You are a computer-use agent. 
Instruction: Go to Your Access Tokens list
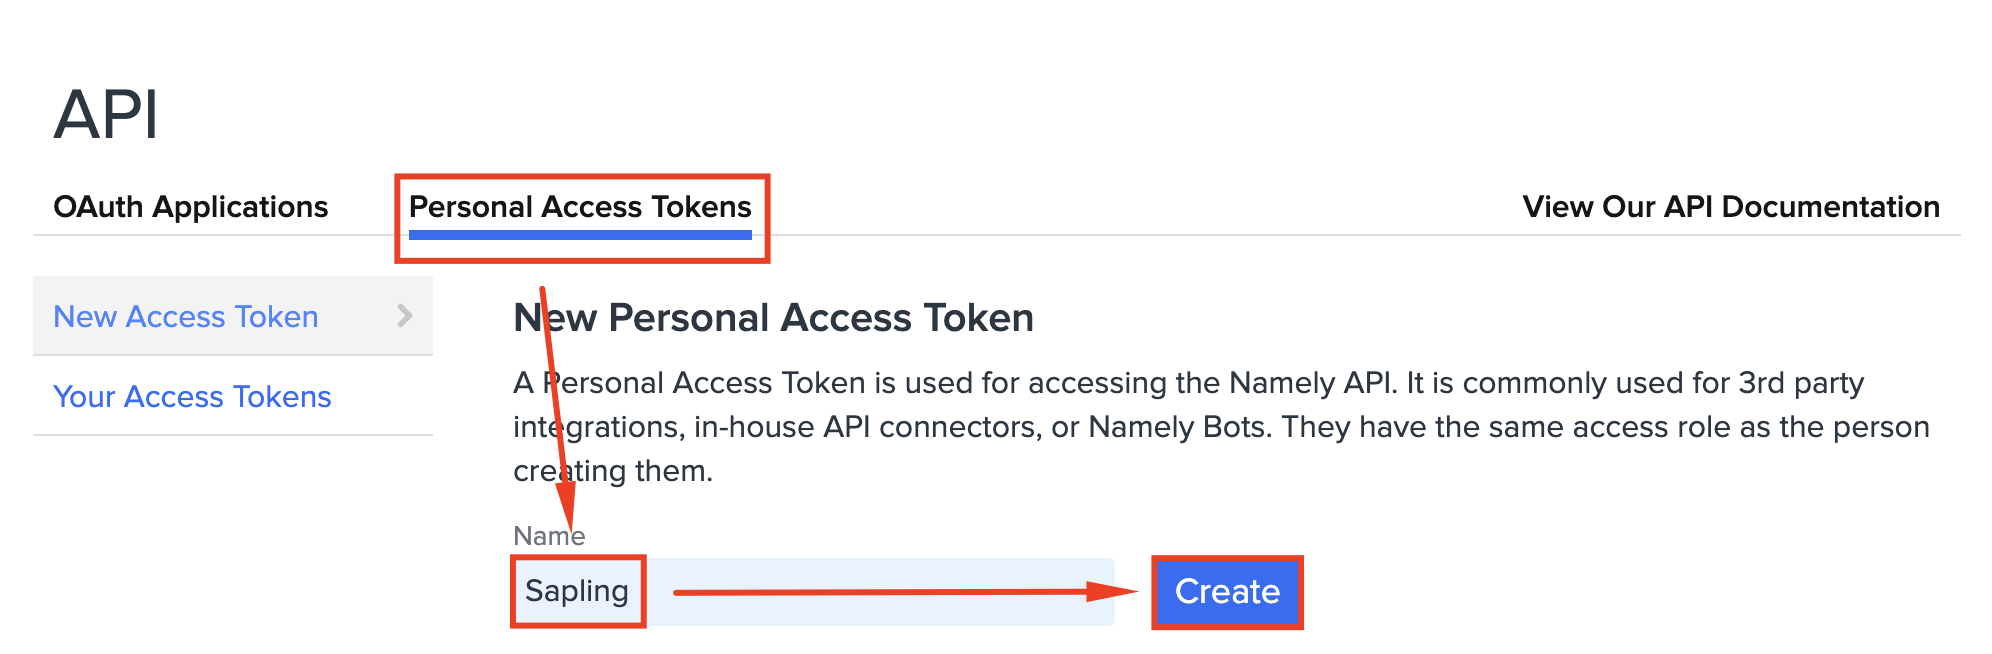tap(192, 397)
